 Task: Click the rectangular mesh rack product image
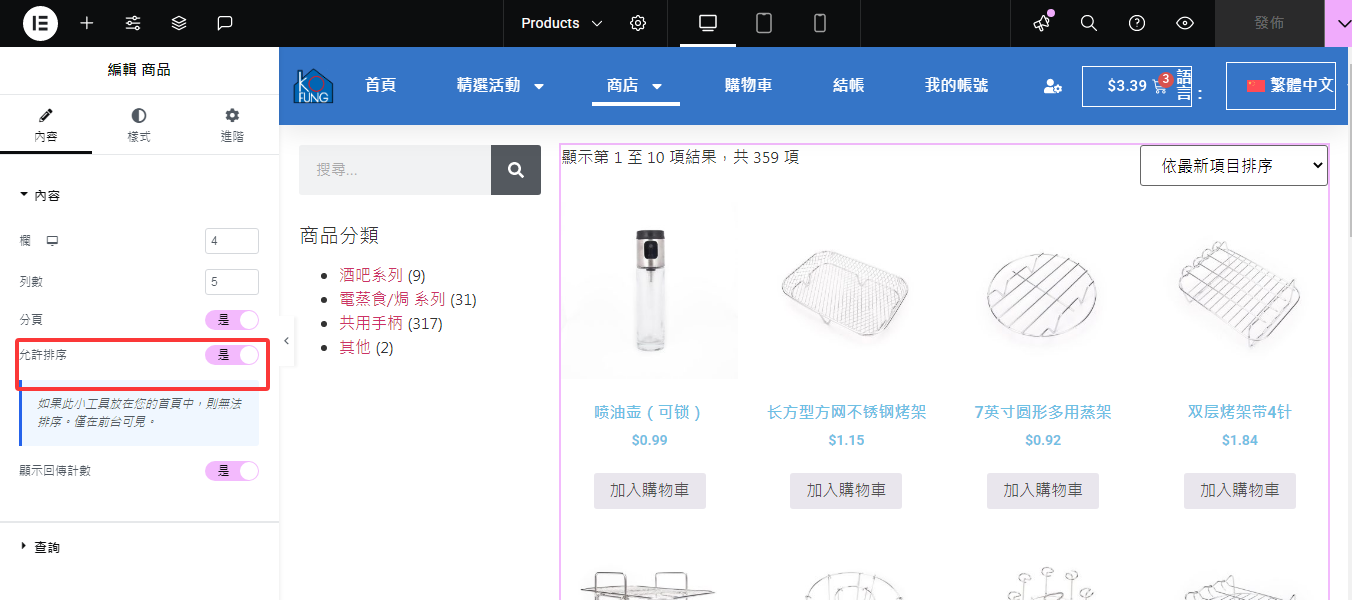click(x=847, y=290)
